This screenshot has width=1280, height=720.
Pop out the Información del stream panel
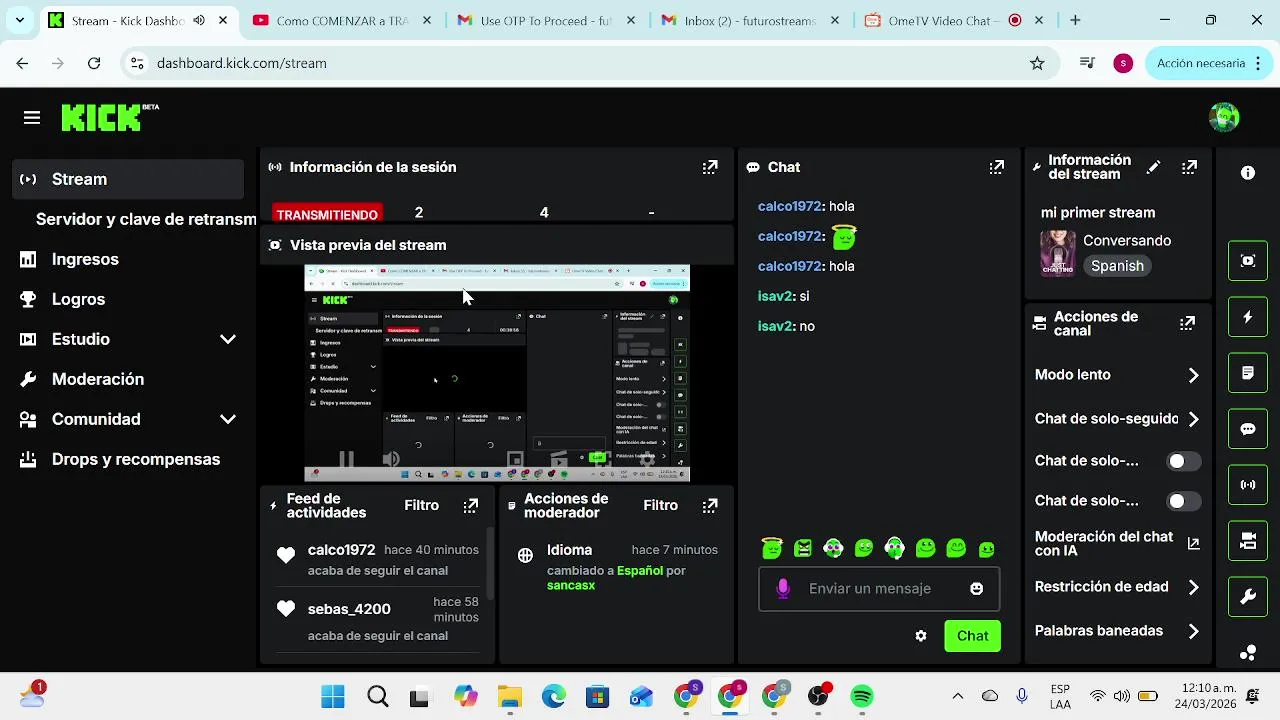(x=1189, y=167)
